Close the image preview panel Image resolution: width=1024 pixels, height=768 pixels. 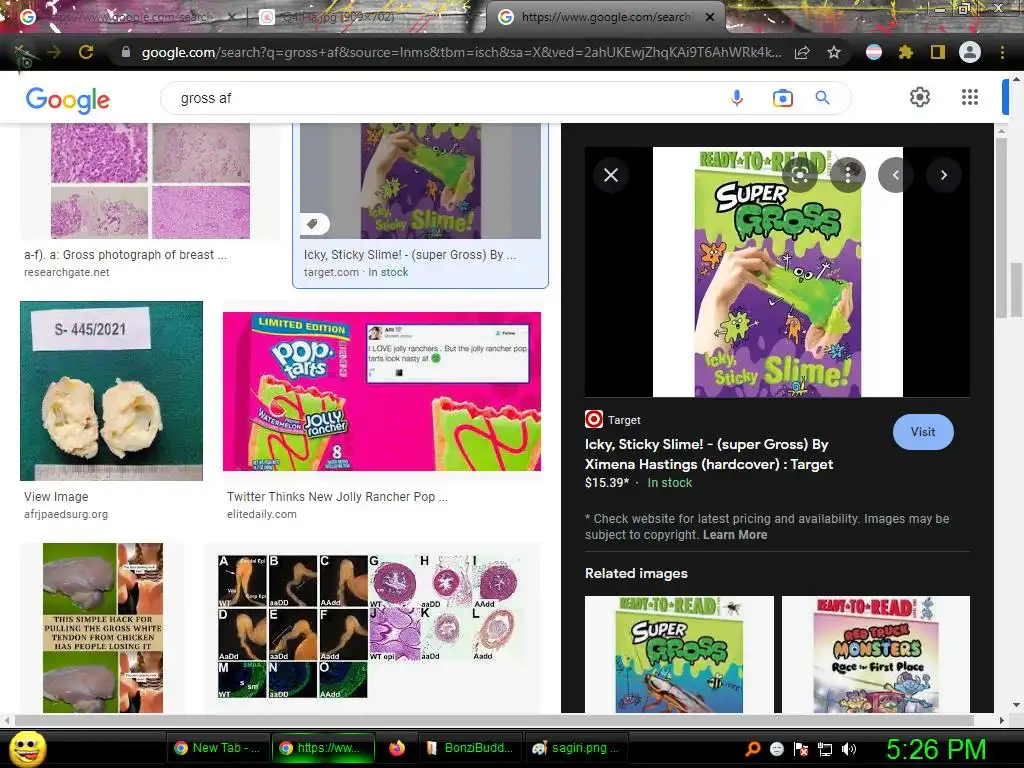(611, 175)
